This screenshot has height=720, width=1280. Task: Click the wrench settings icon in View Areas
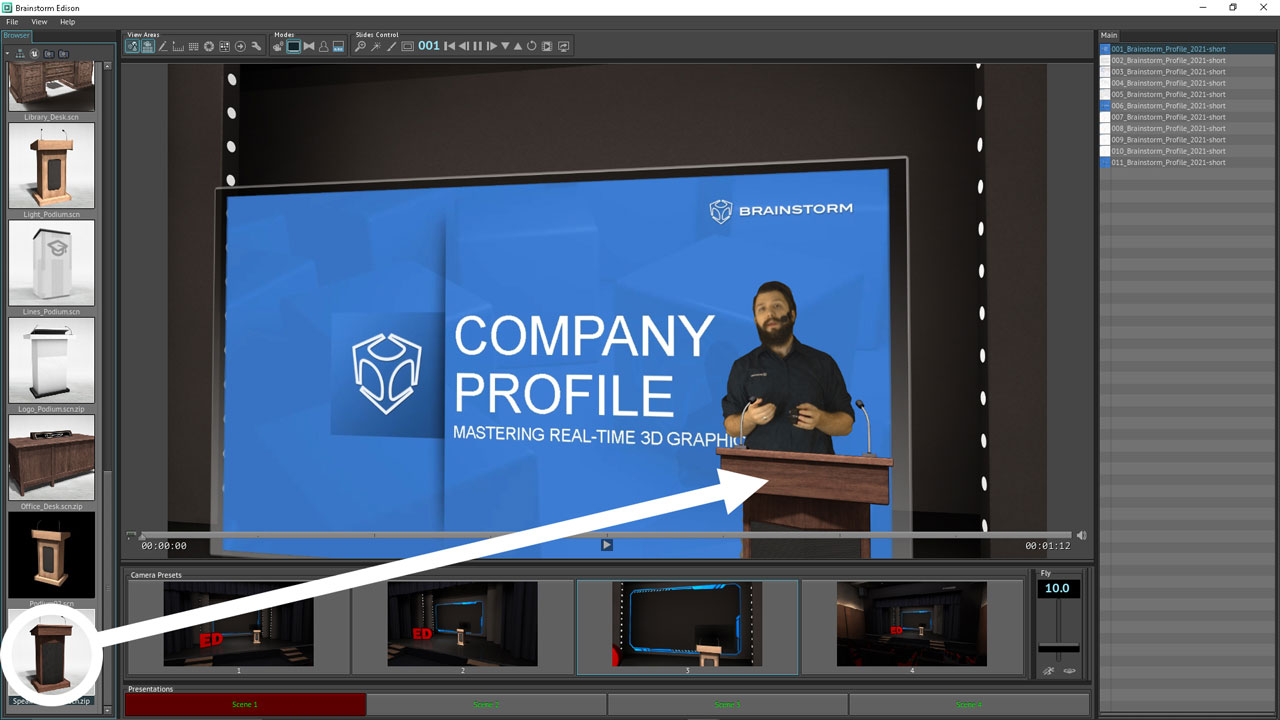click(x=256, y=46)
